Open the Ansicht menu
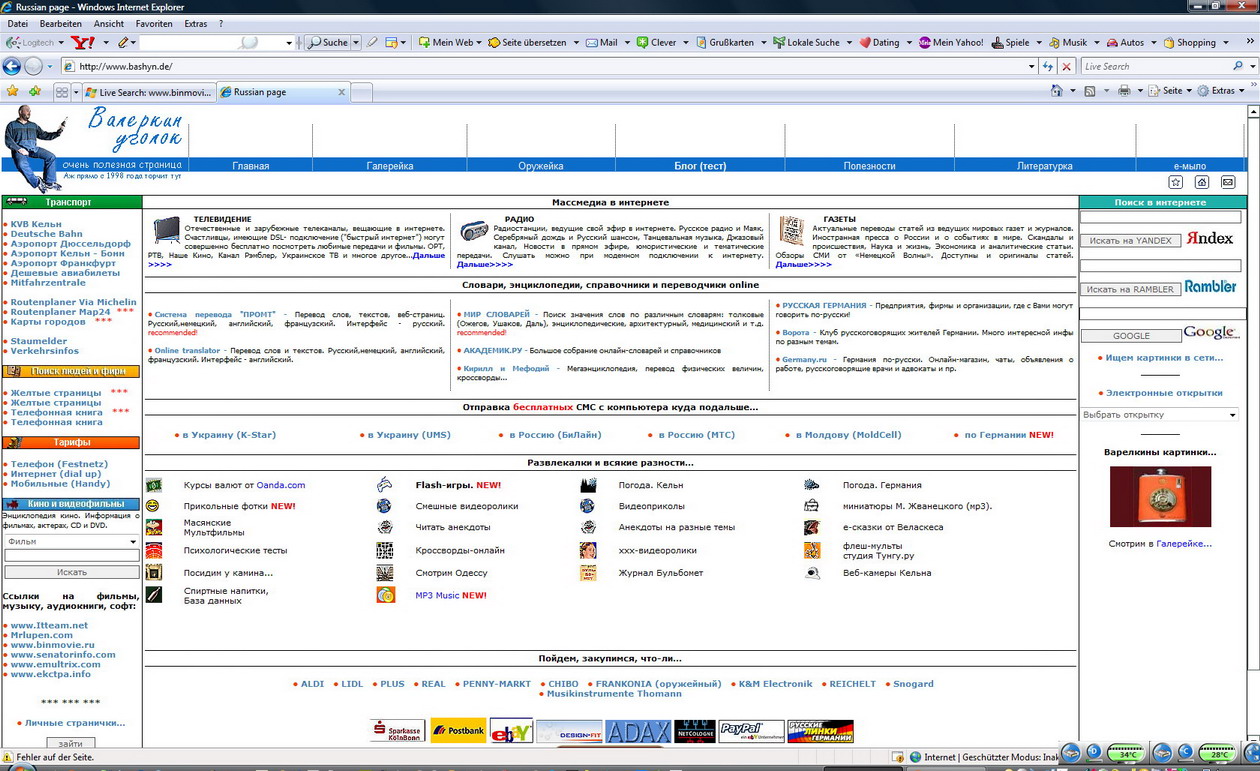The image size is (1260, 771). (x=109, y=24)
